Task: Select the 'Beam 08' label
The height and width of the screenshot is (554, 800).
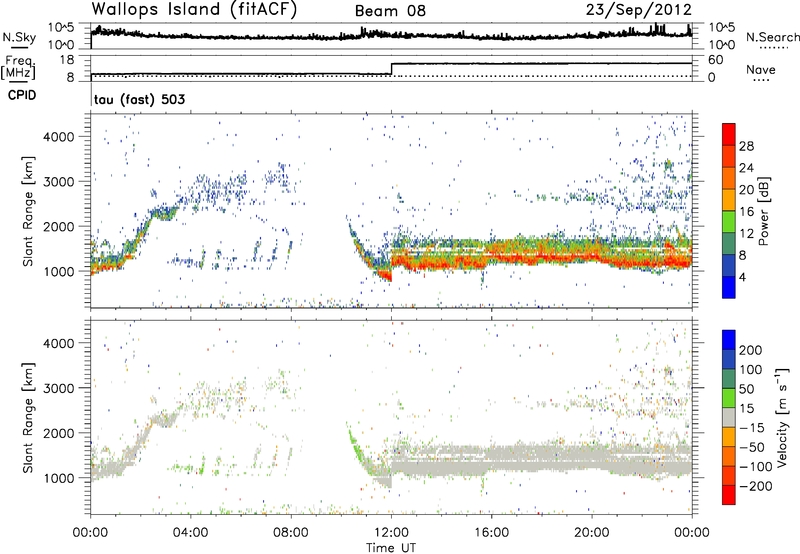Action: click(390, 11)
